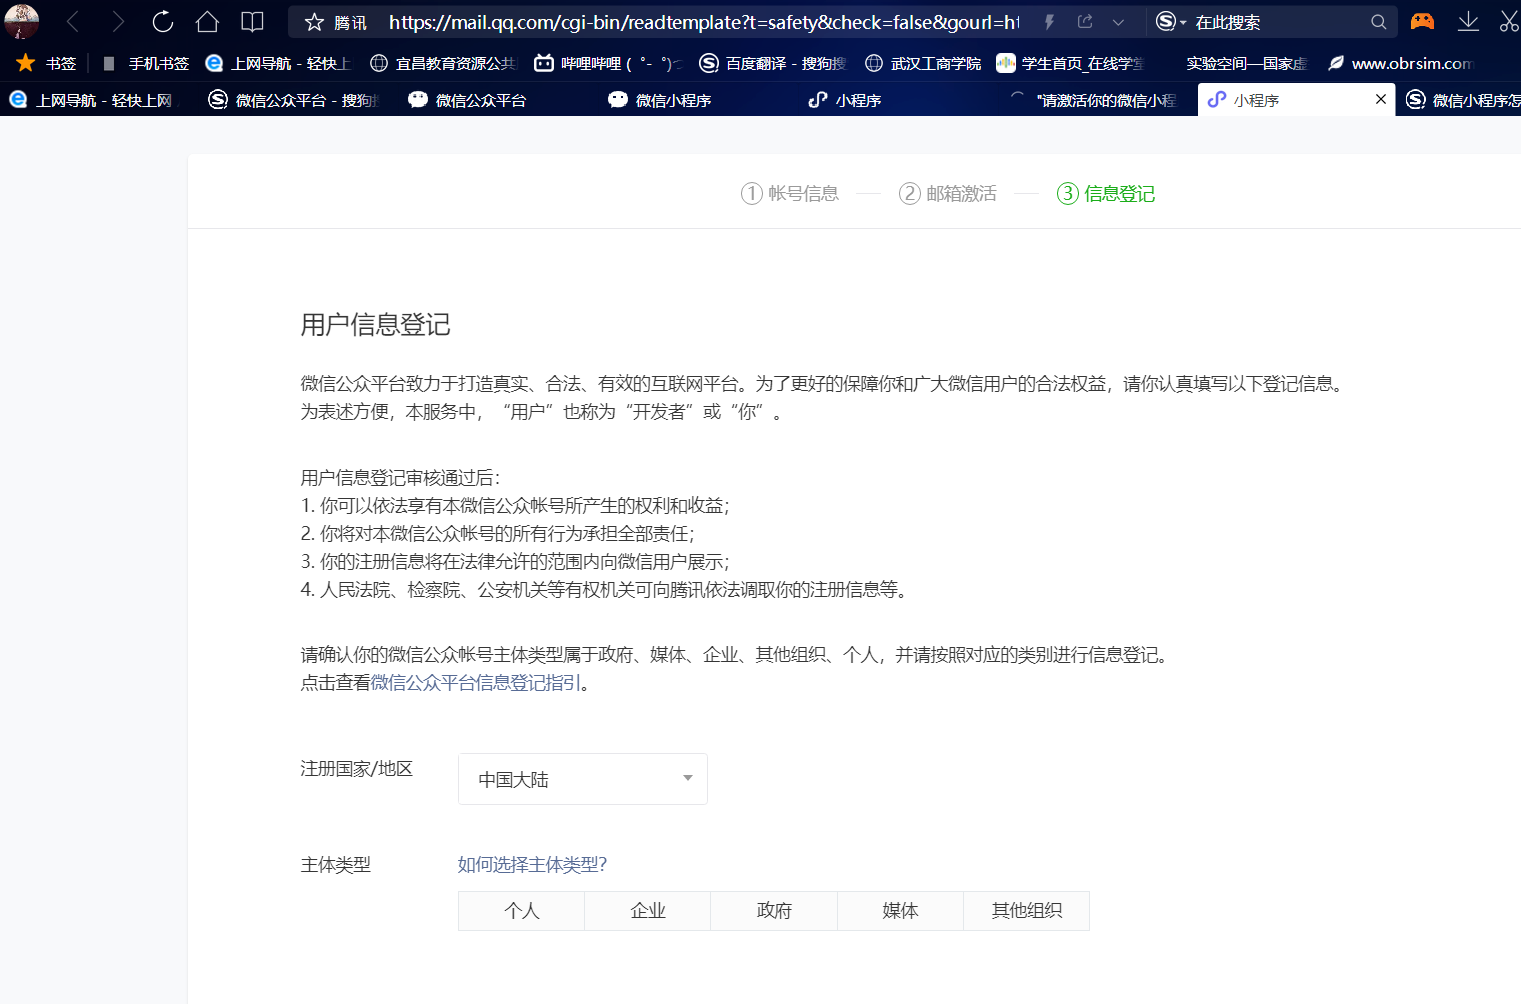Image resolution: width=1521 pixels, height=1004 pixels.
Task: Click the 主体类型 label
Action: tap(336, 865)
